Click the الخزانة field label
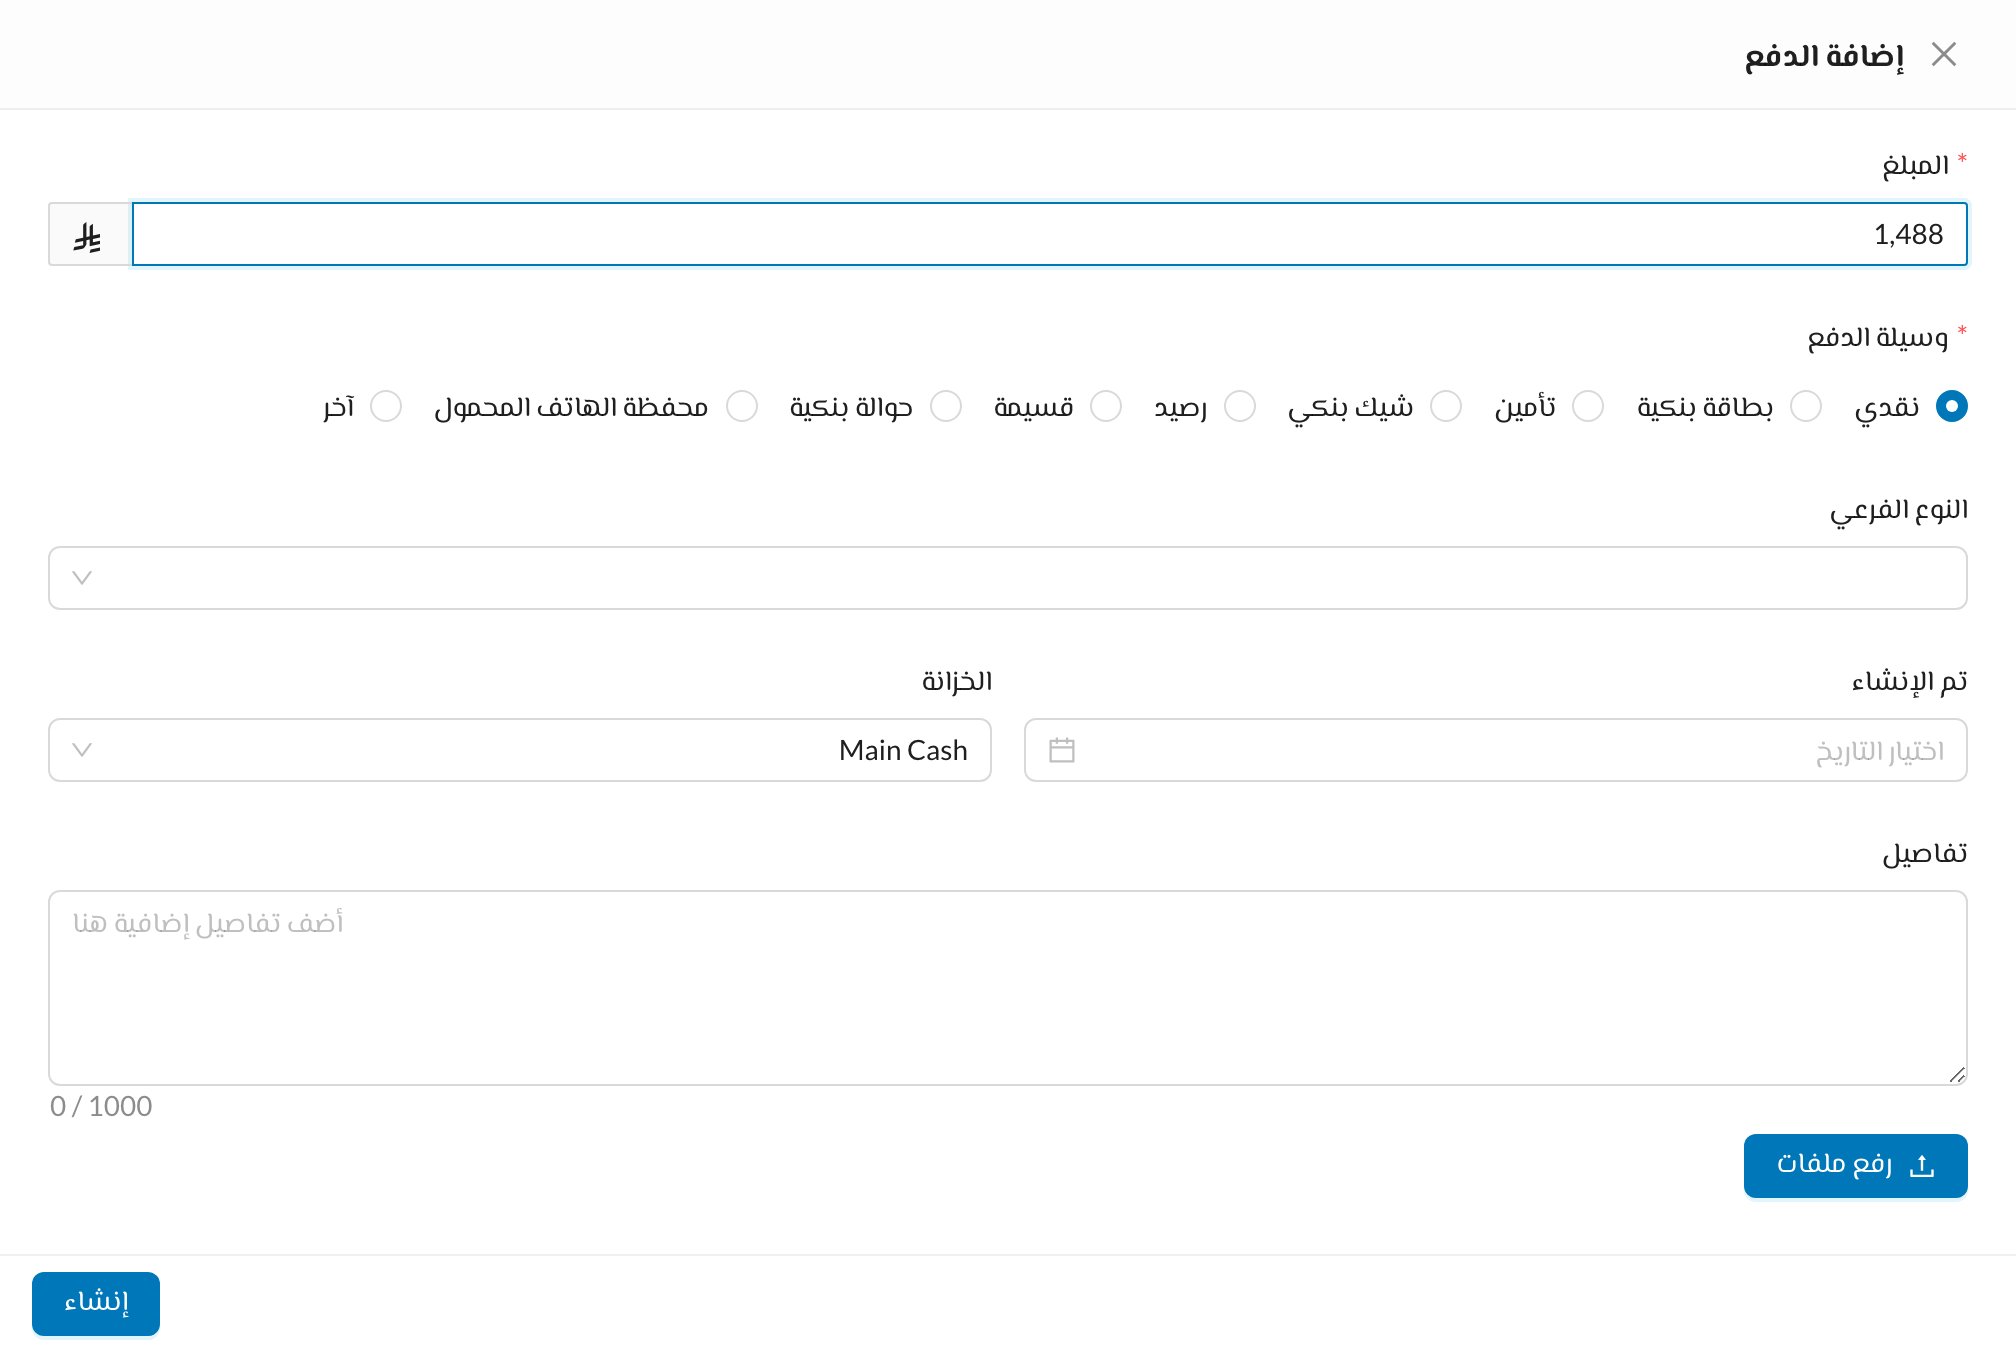The width and height of the screenshot is (2016, 1352). tap(957, 681)
